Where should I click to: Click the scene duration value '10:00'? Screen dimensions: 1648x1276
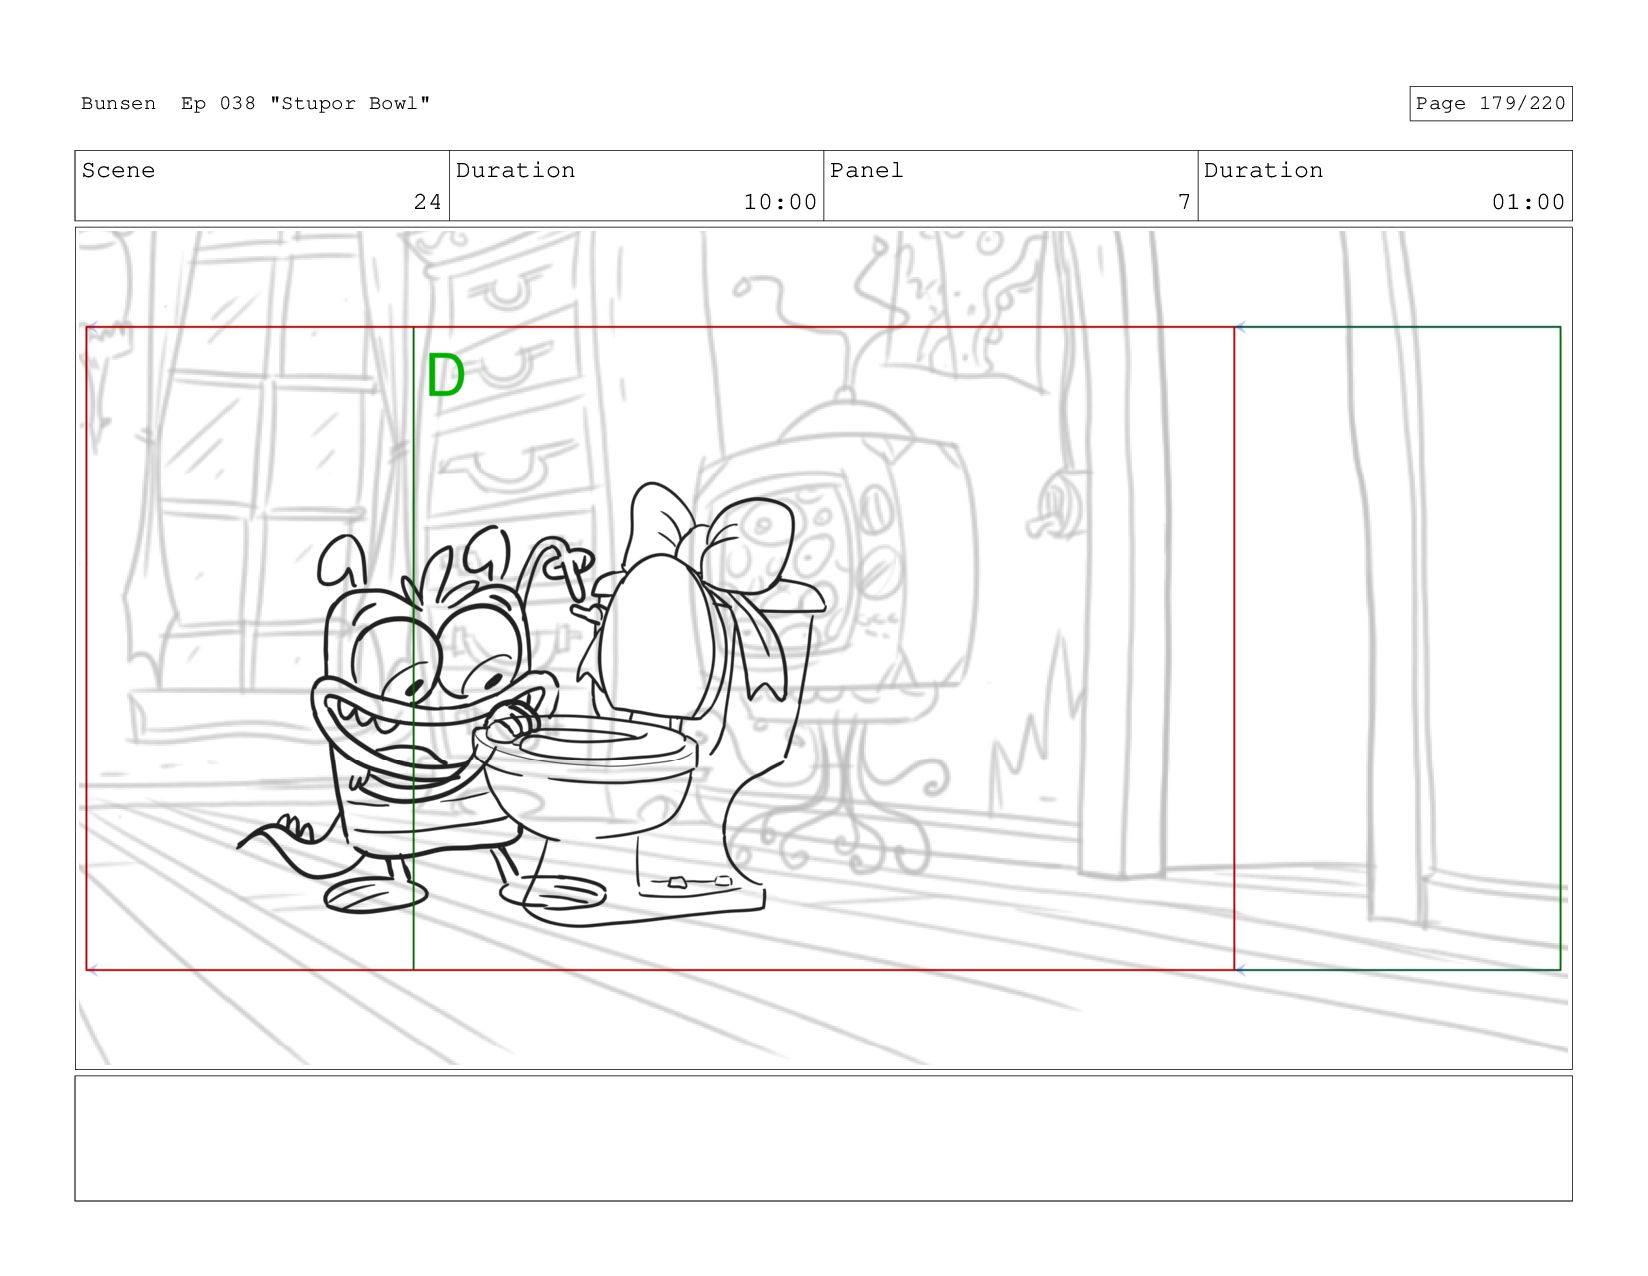tap(780, 202)
